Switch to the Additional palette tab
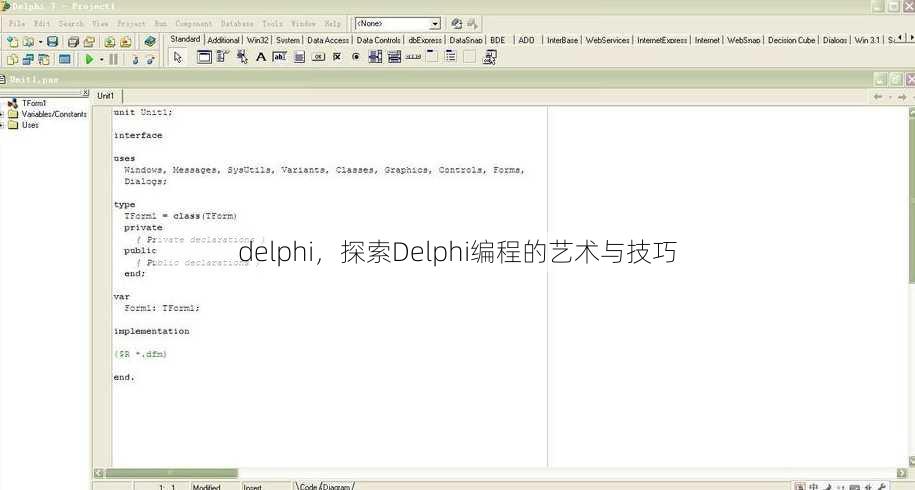Screen dimensions: 915x490 coord(223,40)
